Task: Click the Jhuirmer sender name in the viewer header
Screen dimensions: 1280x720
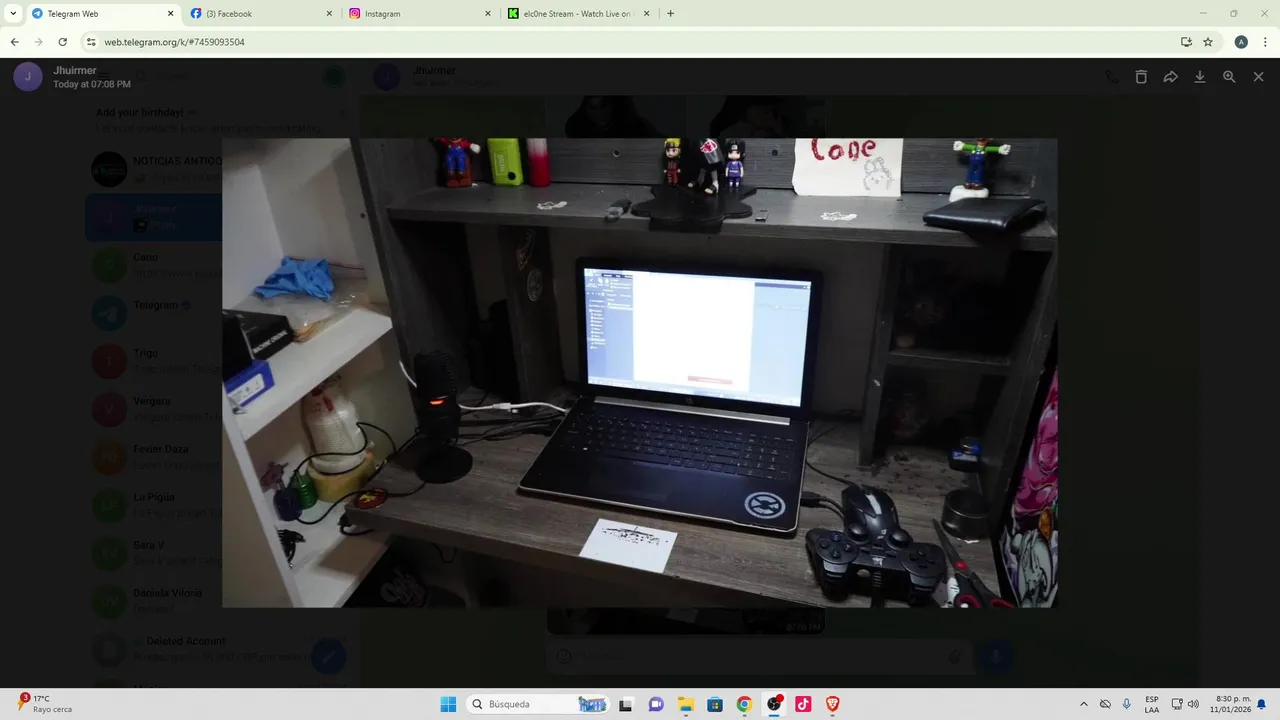Action: coord(75,71)
